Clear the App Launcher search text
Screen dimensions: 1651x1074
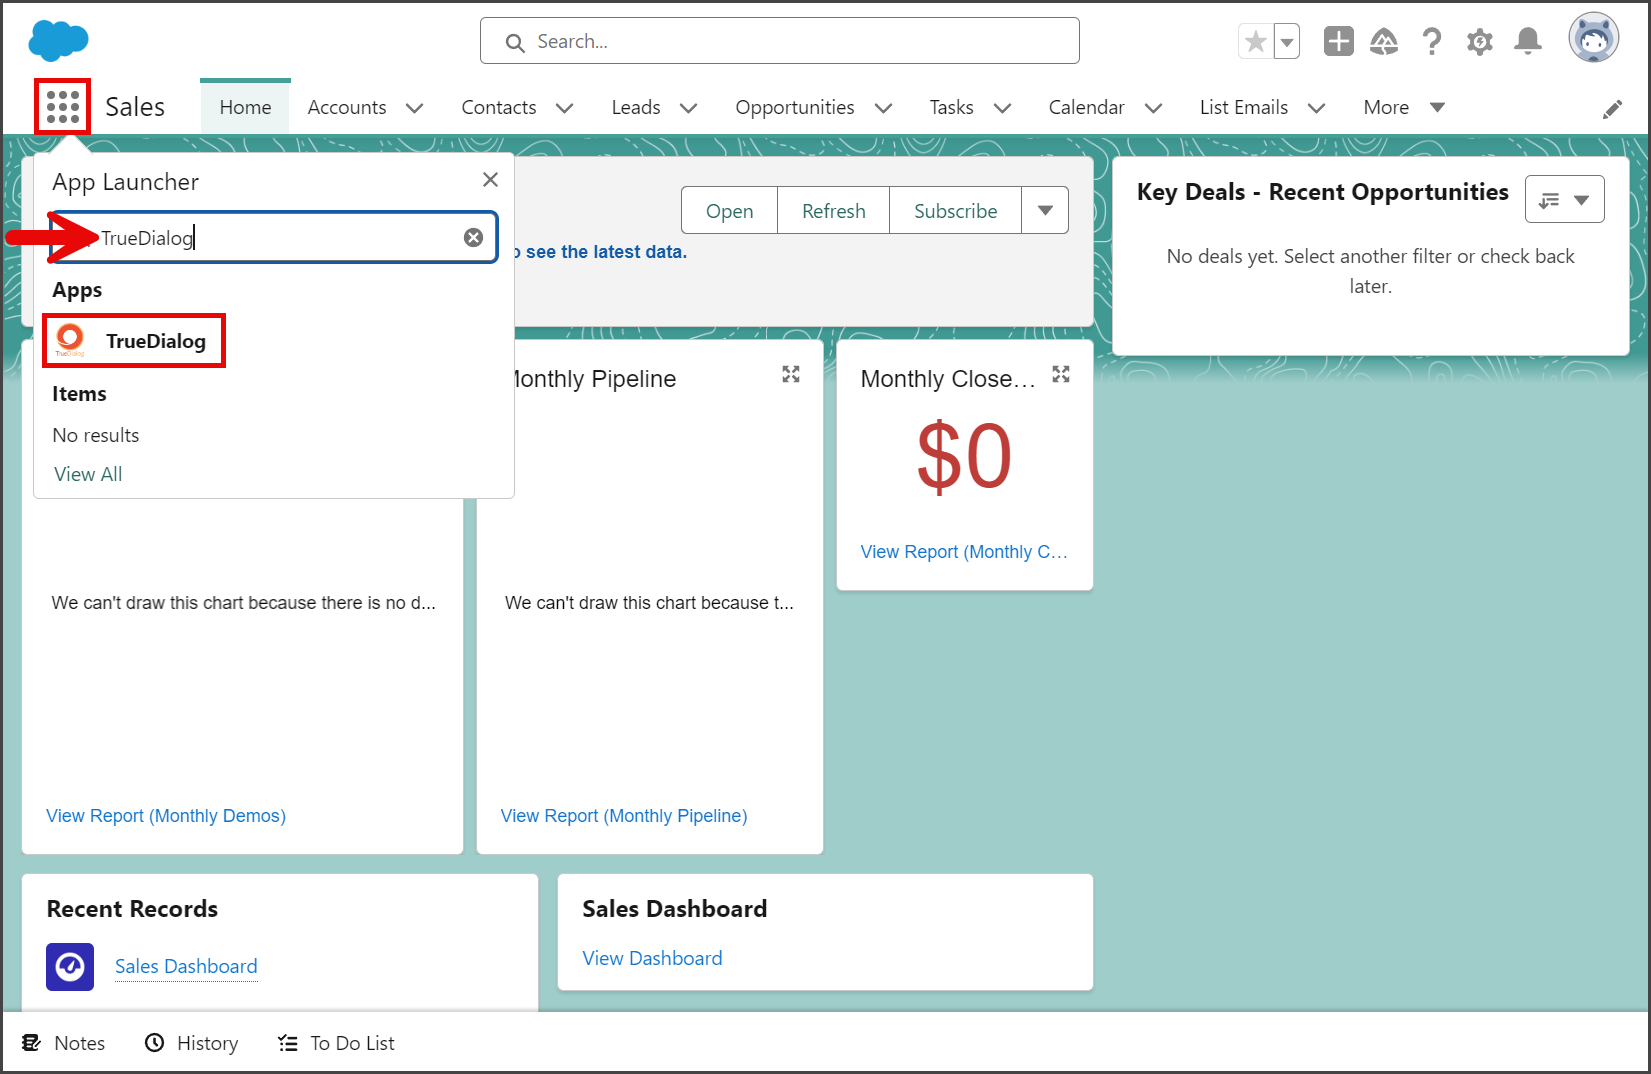tap(473, 237)
